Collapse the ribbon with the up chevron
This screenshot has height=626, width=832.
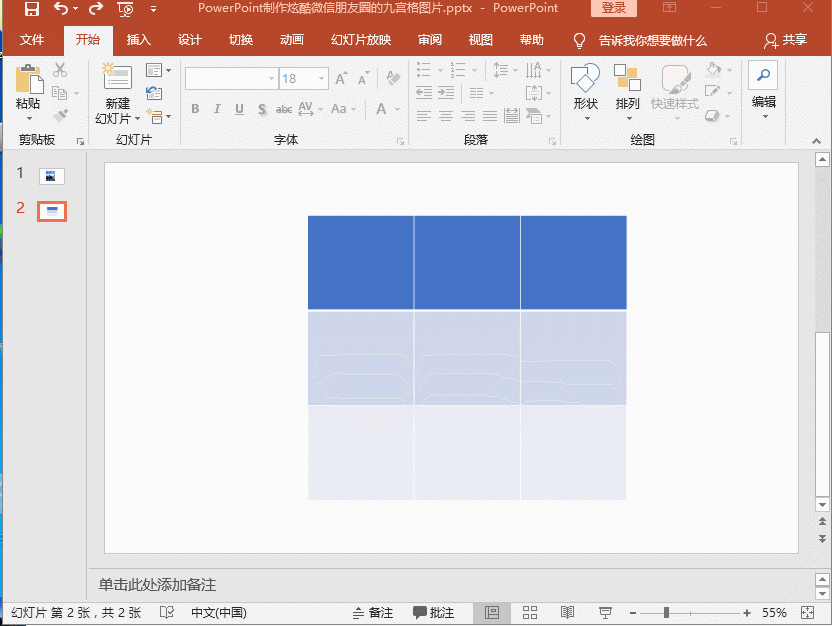(x=817, y=141)
